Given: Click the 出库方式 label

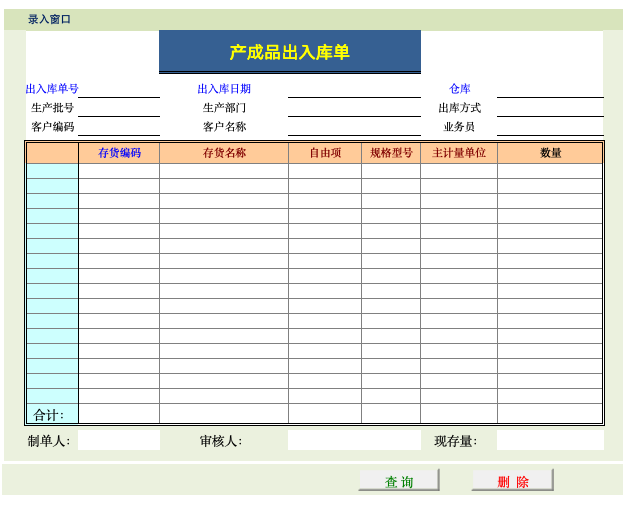Looking at the screenshot, I should pos(459,108).
